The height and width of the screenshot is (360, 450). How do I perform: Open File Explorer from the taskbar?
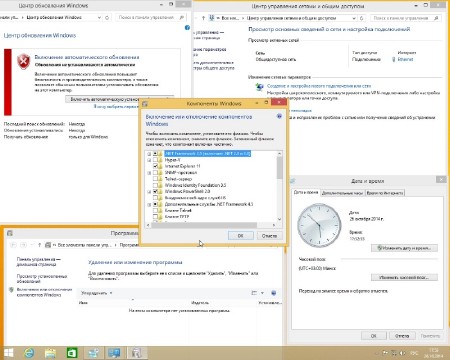coord(50,353)
